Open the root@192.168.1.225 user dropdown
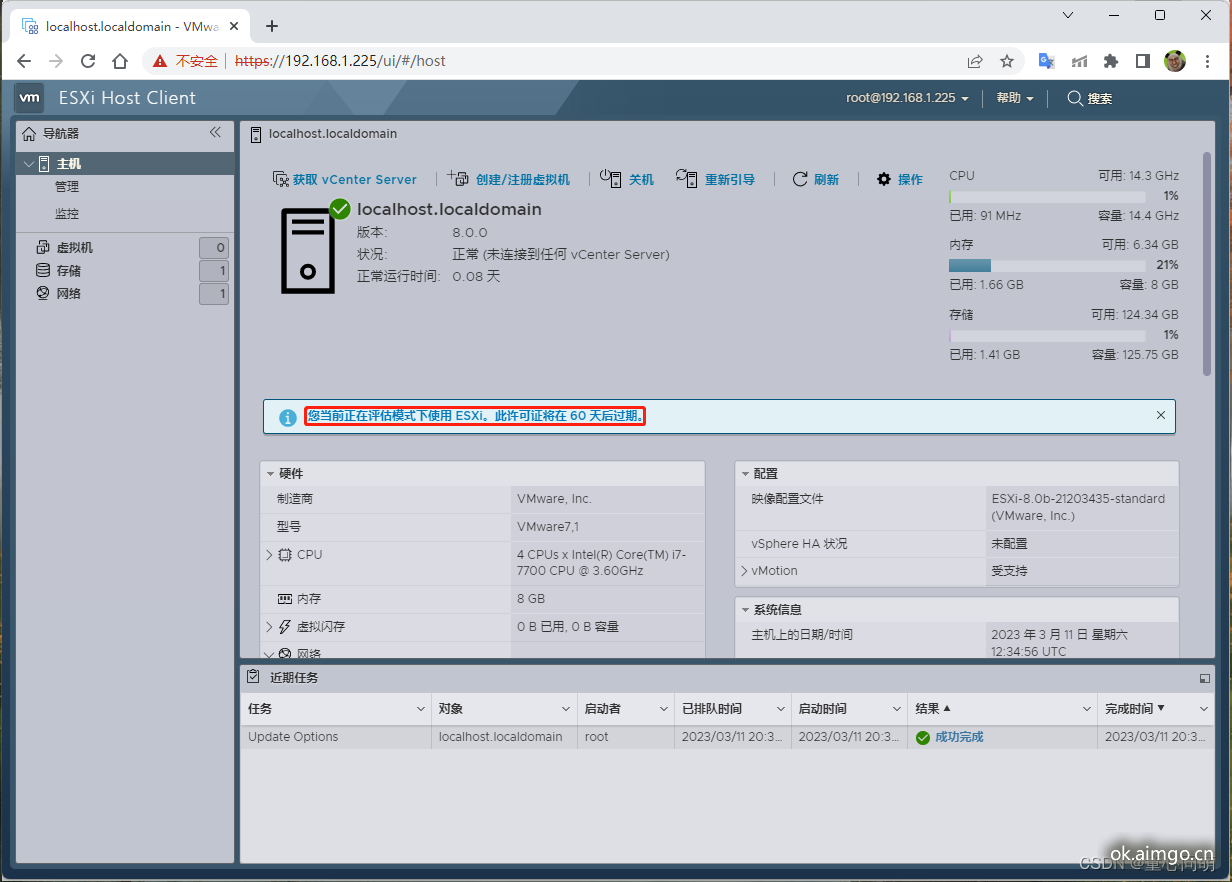This screenshot has width=1232, height=882. [907, 98]
